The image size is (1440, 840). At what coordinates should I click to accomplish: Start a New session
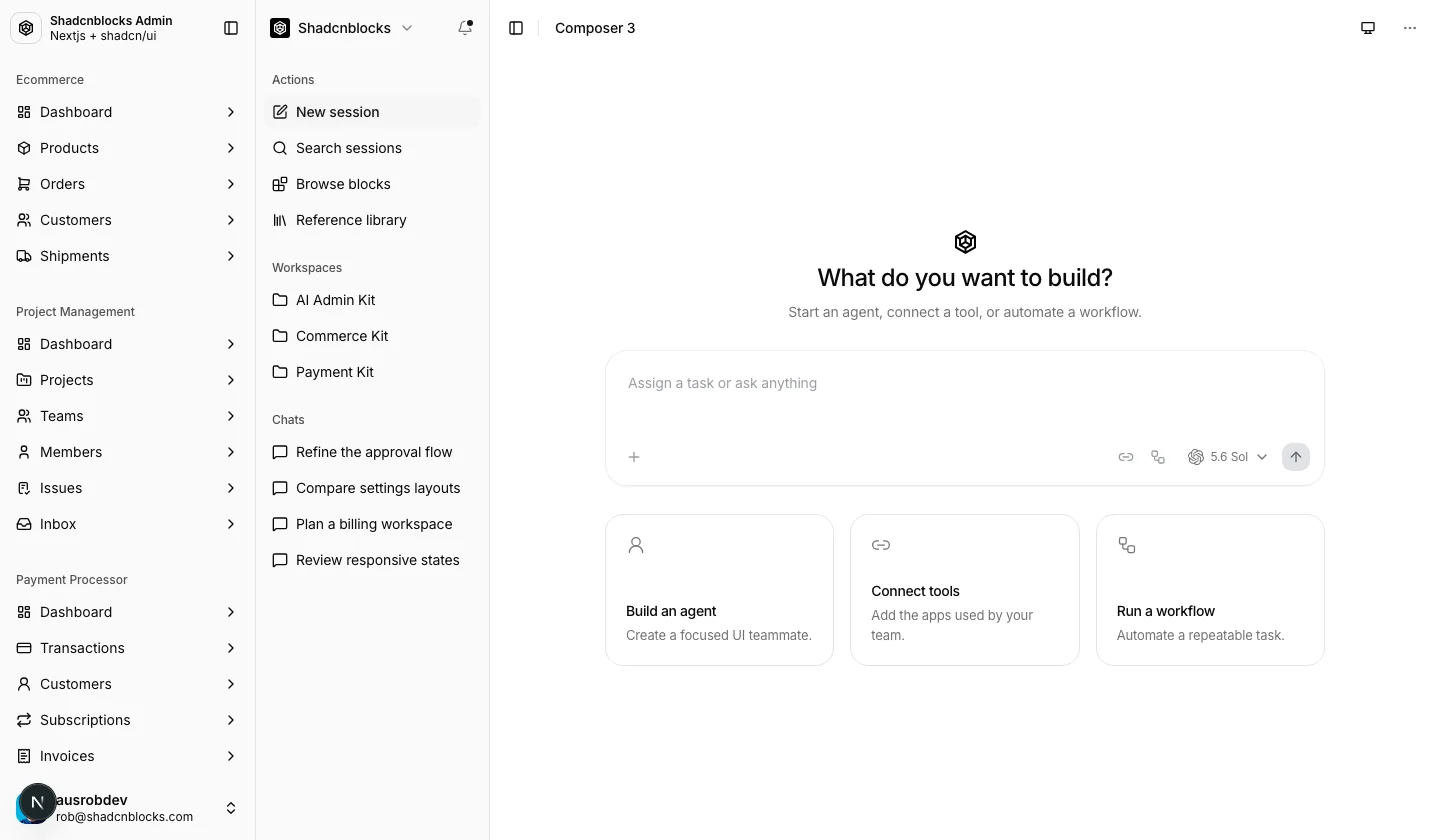coord(372,112)
